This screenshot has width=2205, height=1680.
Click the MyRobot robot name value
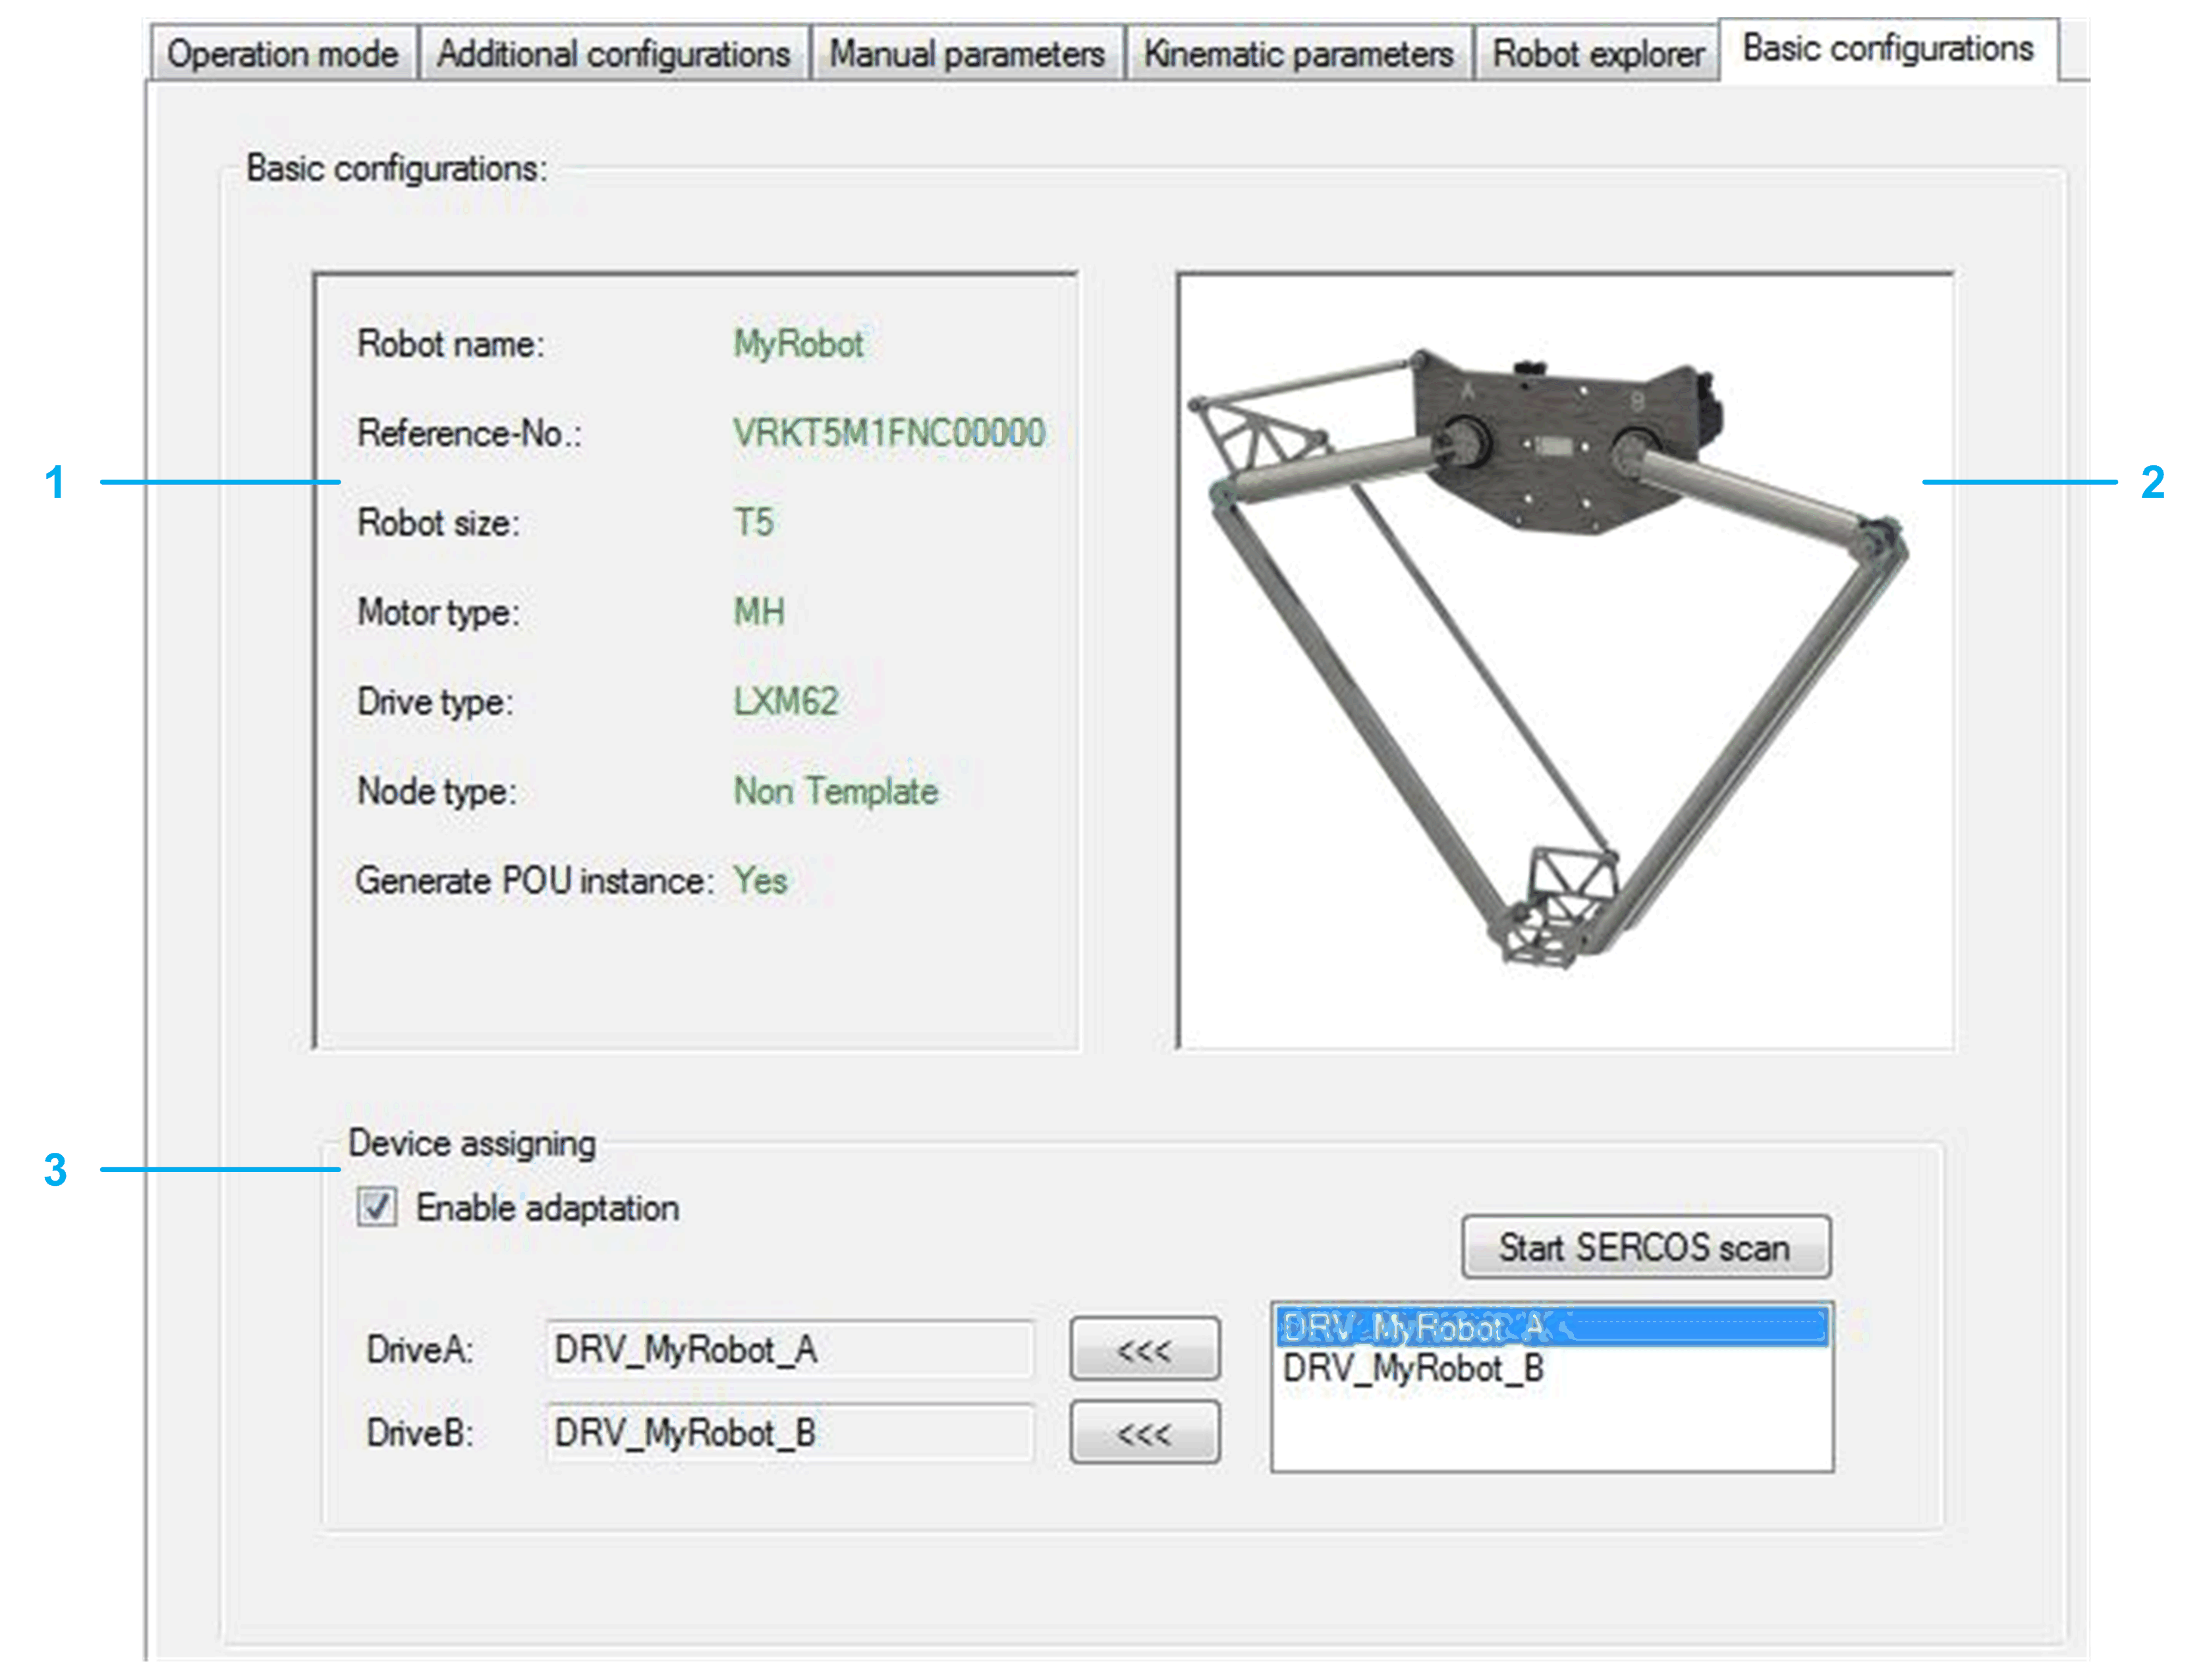798,344
